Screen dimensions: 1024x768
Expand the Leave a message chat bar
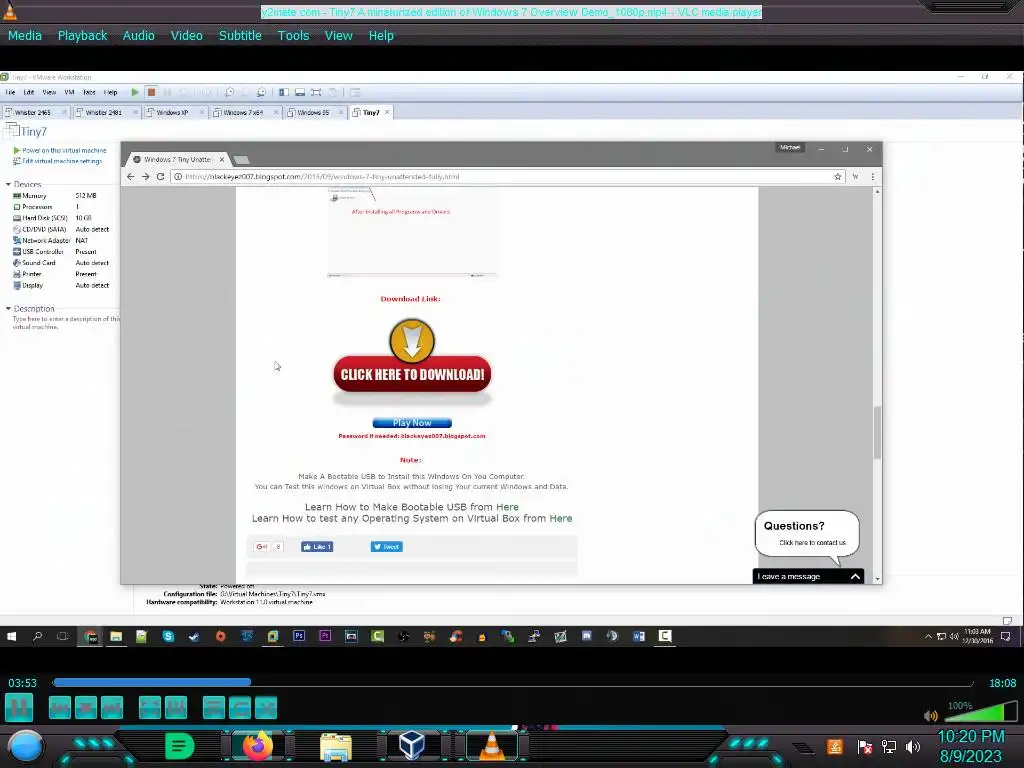point(808,576)
